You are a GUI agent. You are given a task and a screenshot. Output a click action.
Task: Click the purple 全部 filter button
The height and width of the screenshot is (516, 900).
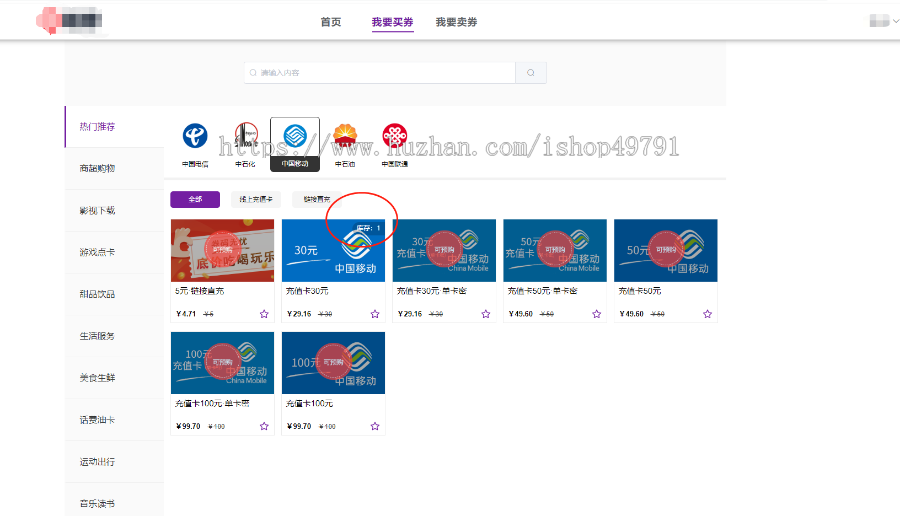point(195,199)
